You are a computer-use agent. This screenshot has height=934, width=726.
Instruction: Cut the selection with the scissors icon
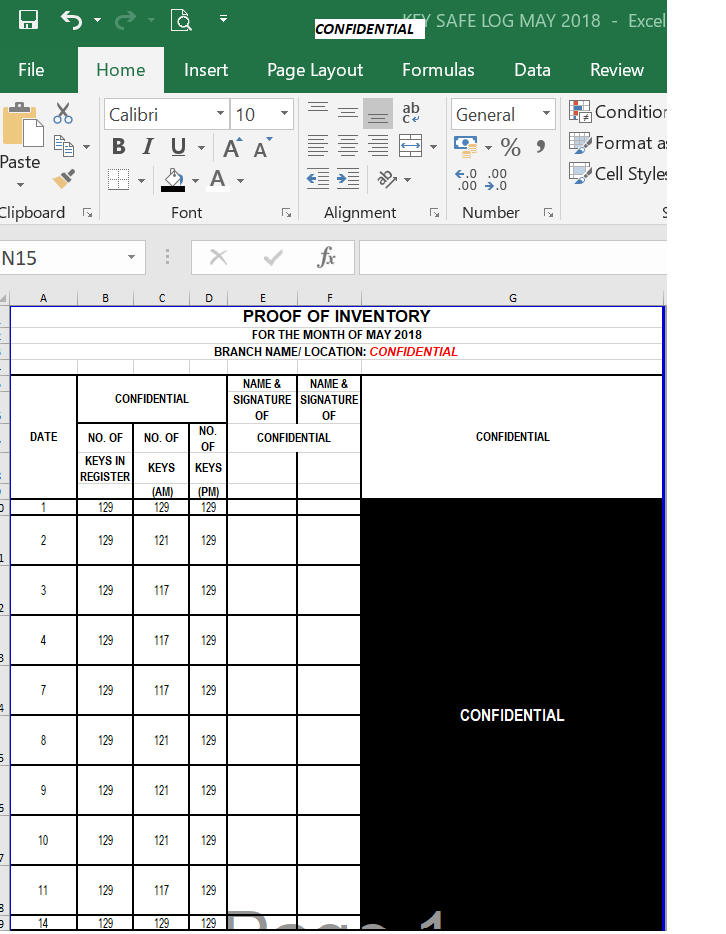coord(63,113)
